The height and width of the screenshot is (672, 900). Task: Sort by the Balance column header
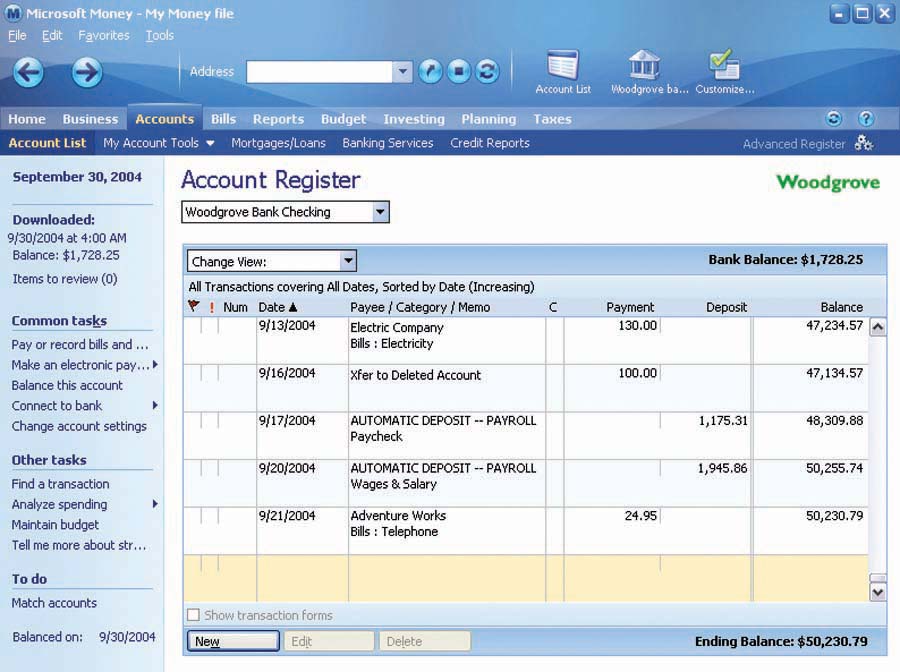click(841, 307)
